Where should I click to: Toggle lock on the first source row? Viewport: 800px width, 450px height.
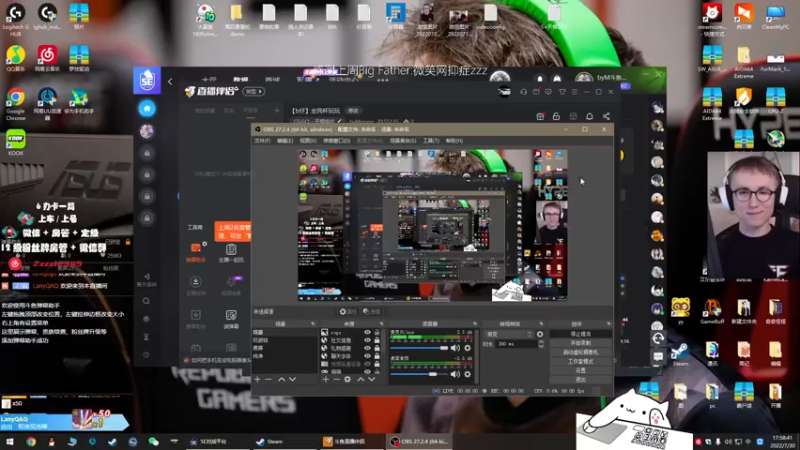pos(377,332)
